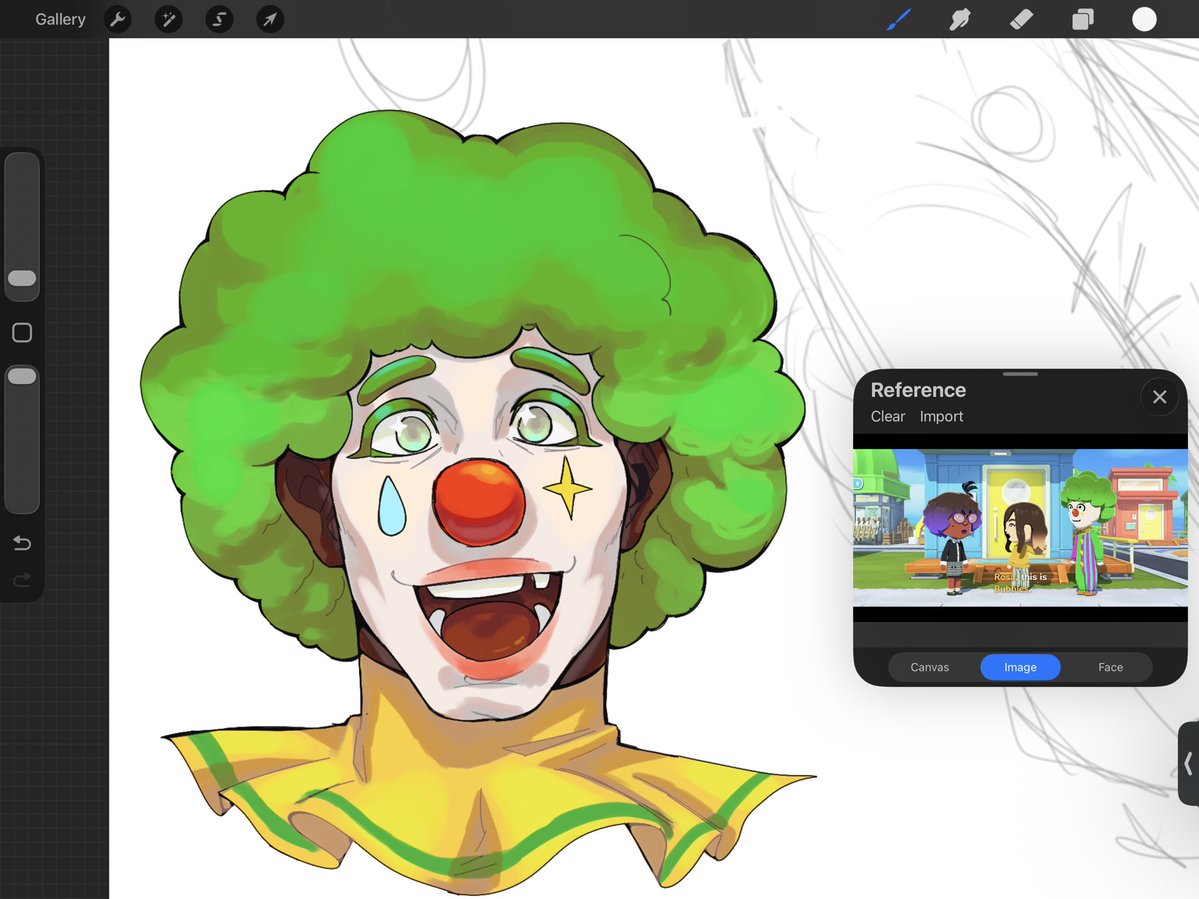Viewport: 1199px width, 899px height.
Task: Expand the collapsed side panel chevron
Action: 1188,763
